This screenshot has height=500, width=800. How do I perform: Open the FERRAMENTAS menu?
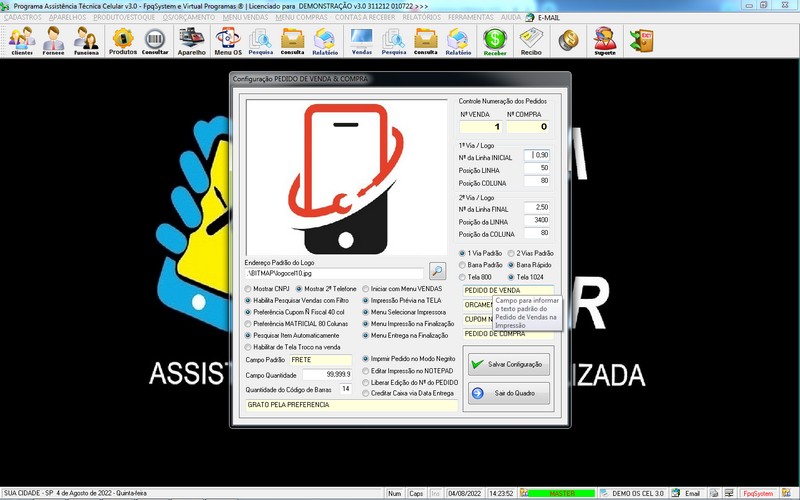click(470, 17)
